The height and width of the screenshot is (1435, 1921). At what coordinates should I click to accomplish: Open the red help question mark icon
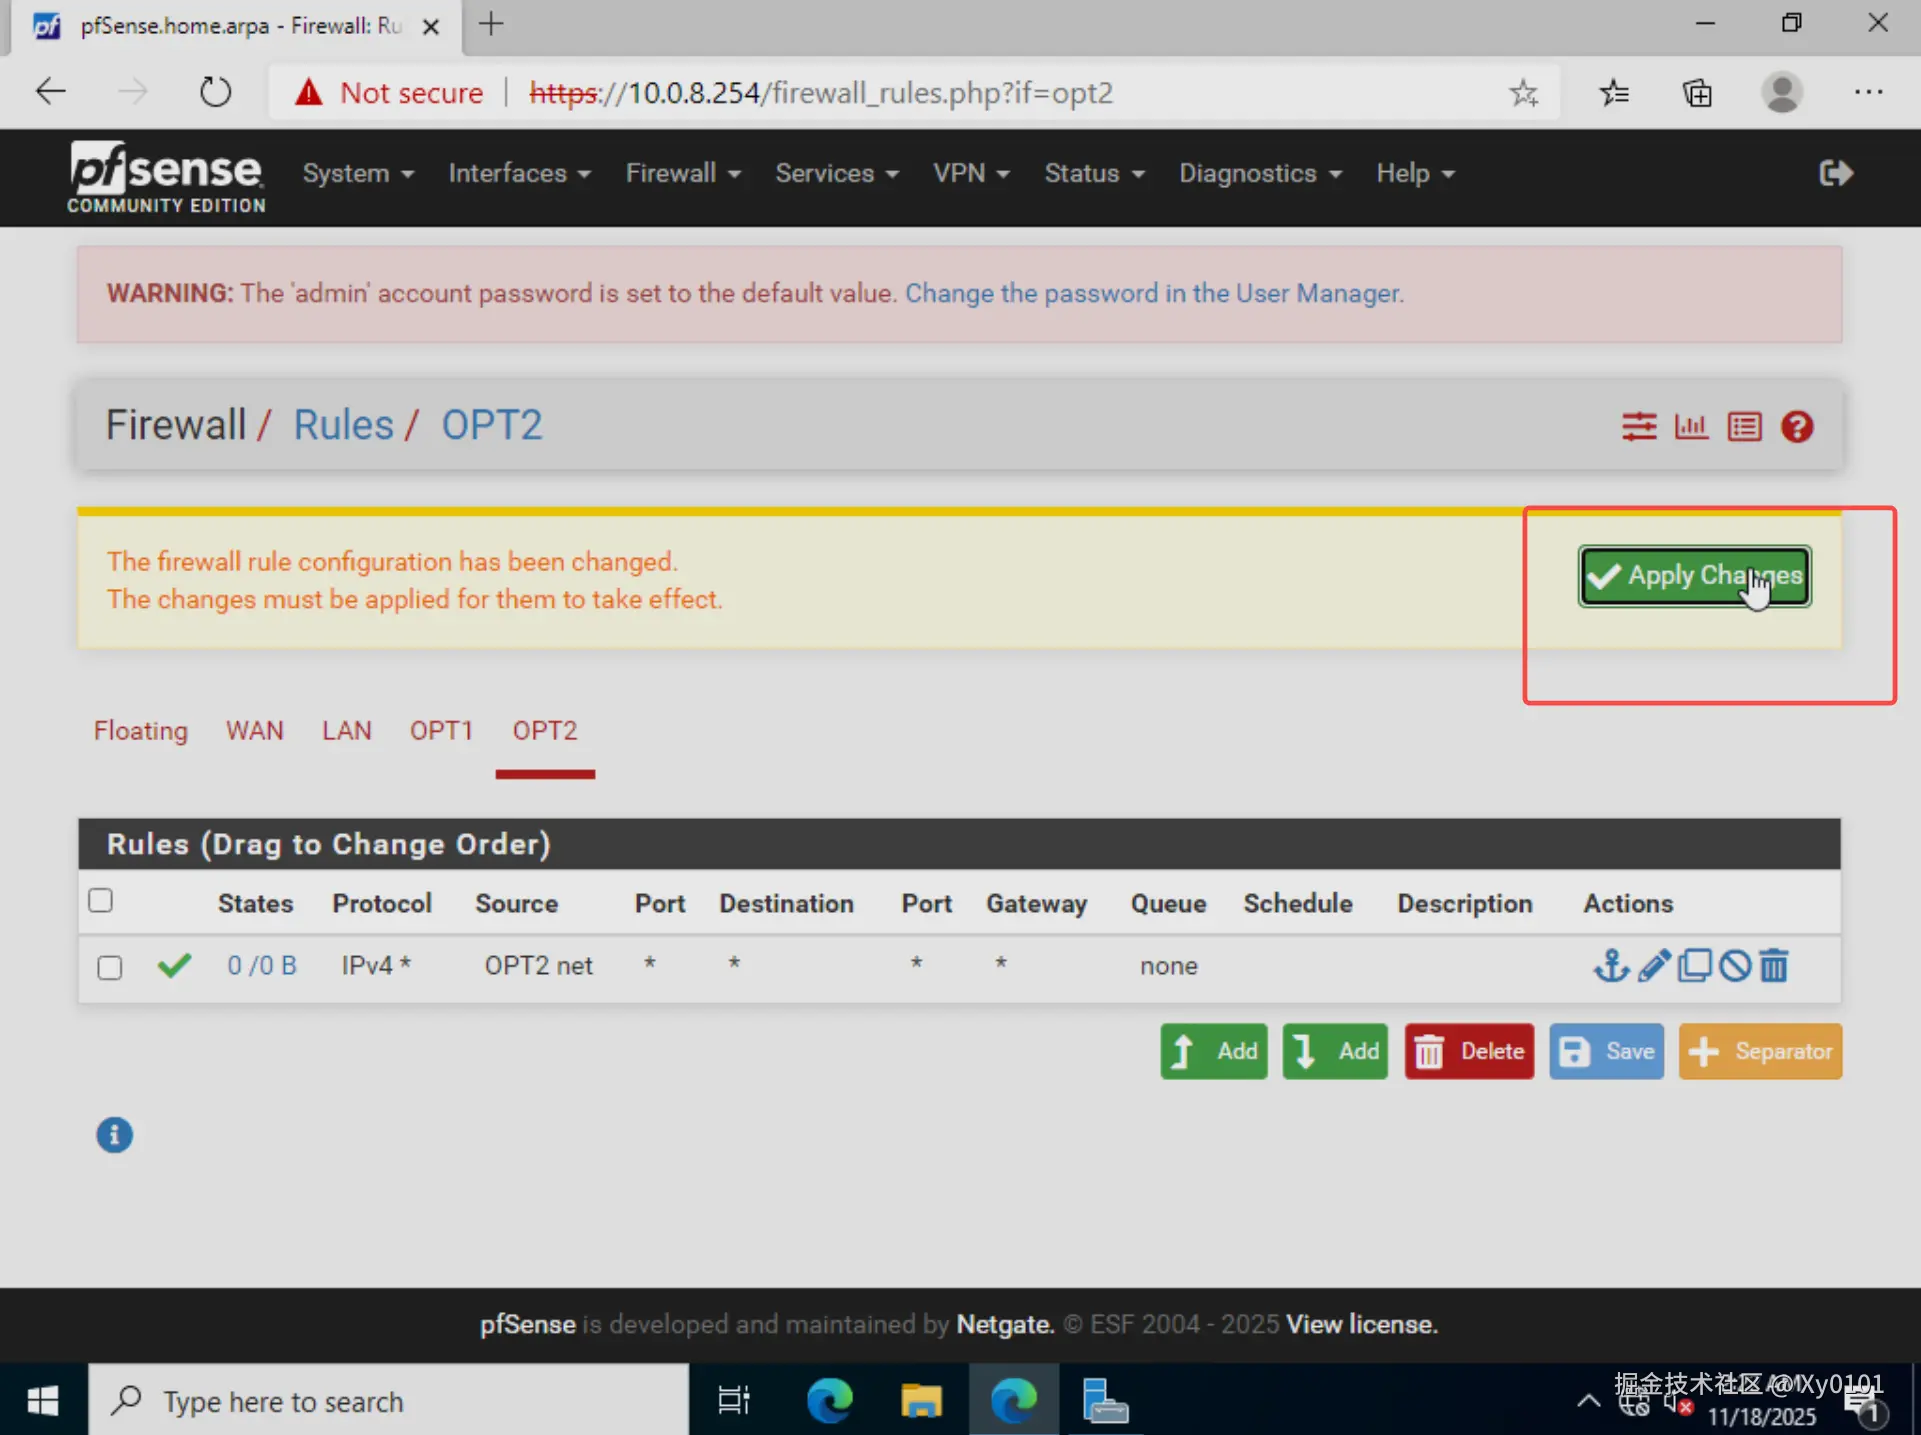coord(1797,427)
